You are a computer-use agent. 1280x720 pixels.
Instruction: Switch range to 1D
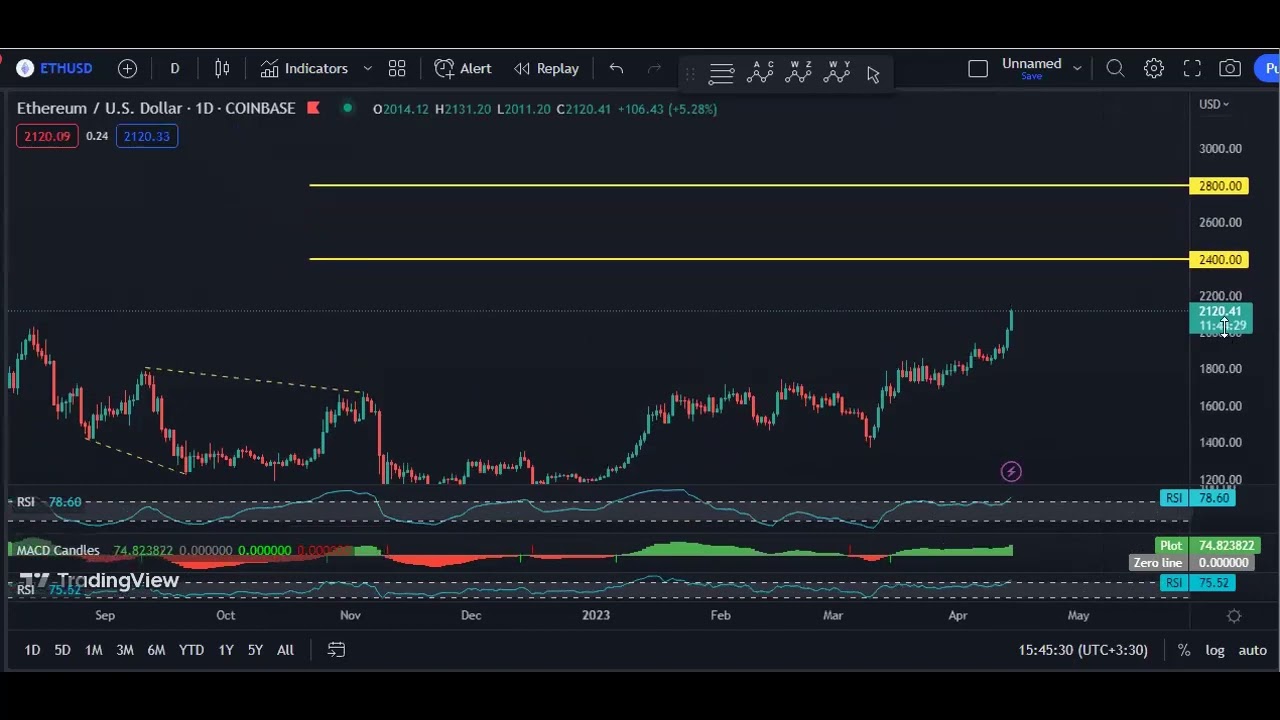tap(32, 650)
